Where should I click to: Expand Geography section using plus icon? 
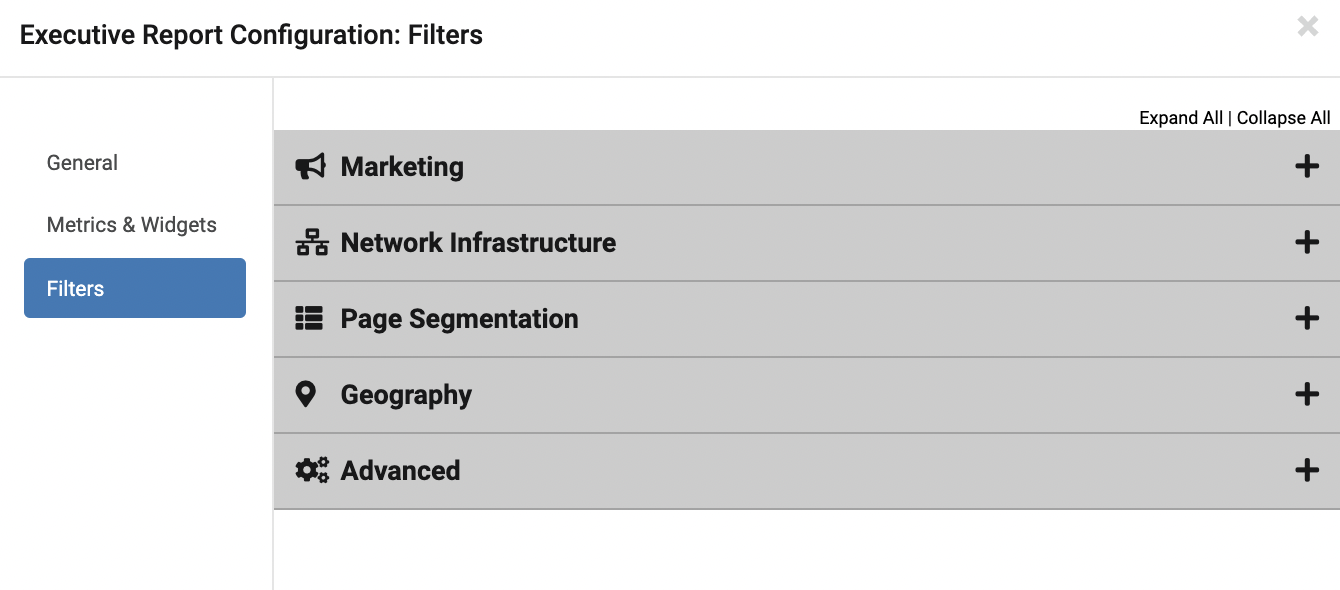[x=1307, y=394]
